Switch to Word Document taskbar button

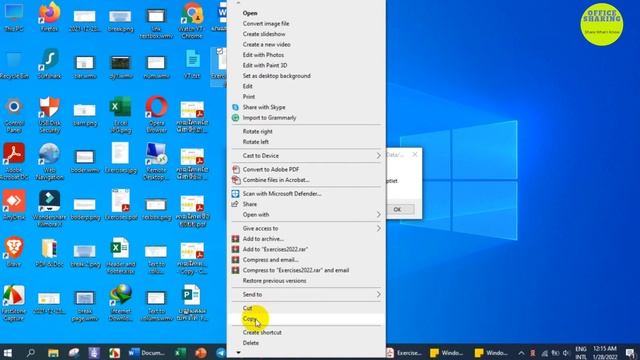[147, 353]
